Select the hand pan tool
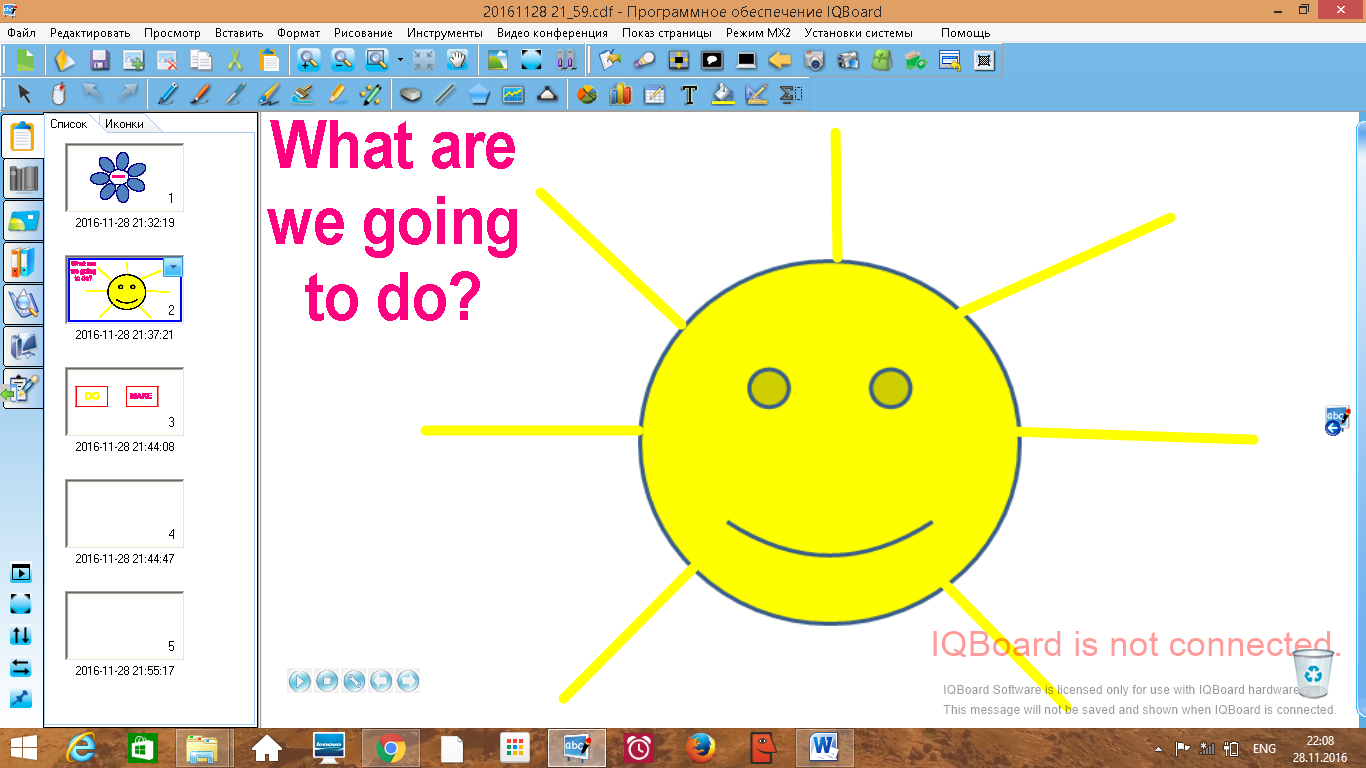Viewport: 1366px width, 768px height. coord(457,60)
